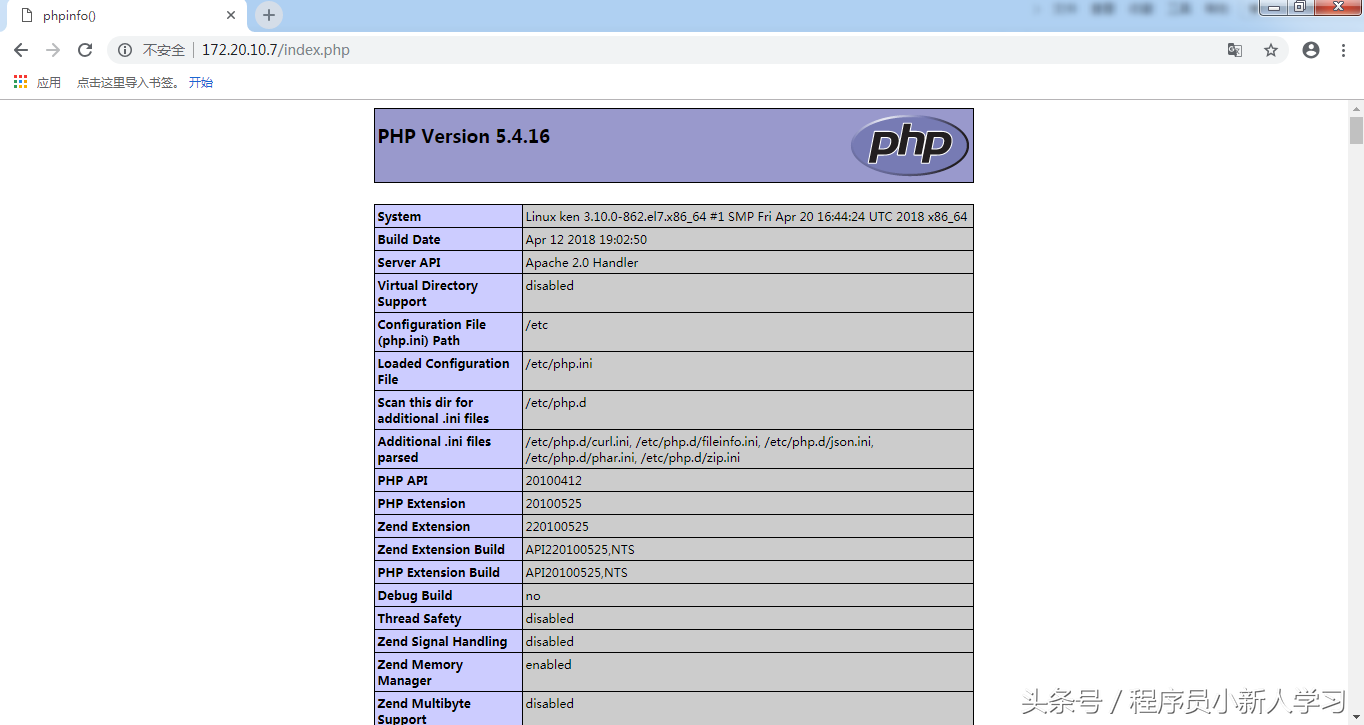Screen dimensions: 1364x725
Task: Click the /etc/php.ini value
Action: (x=559, y=364)
